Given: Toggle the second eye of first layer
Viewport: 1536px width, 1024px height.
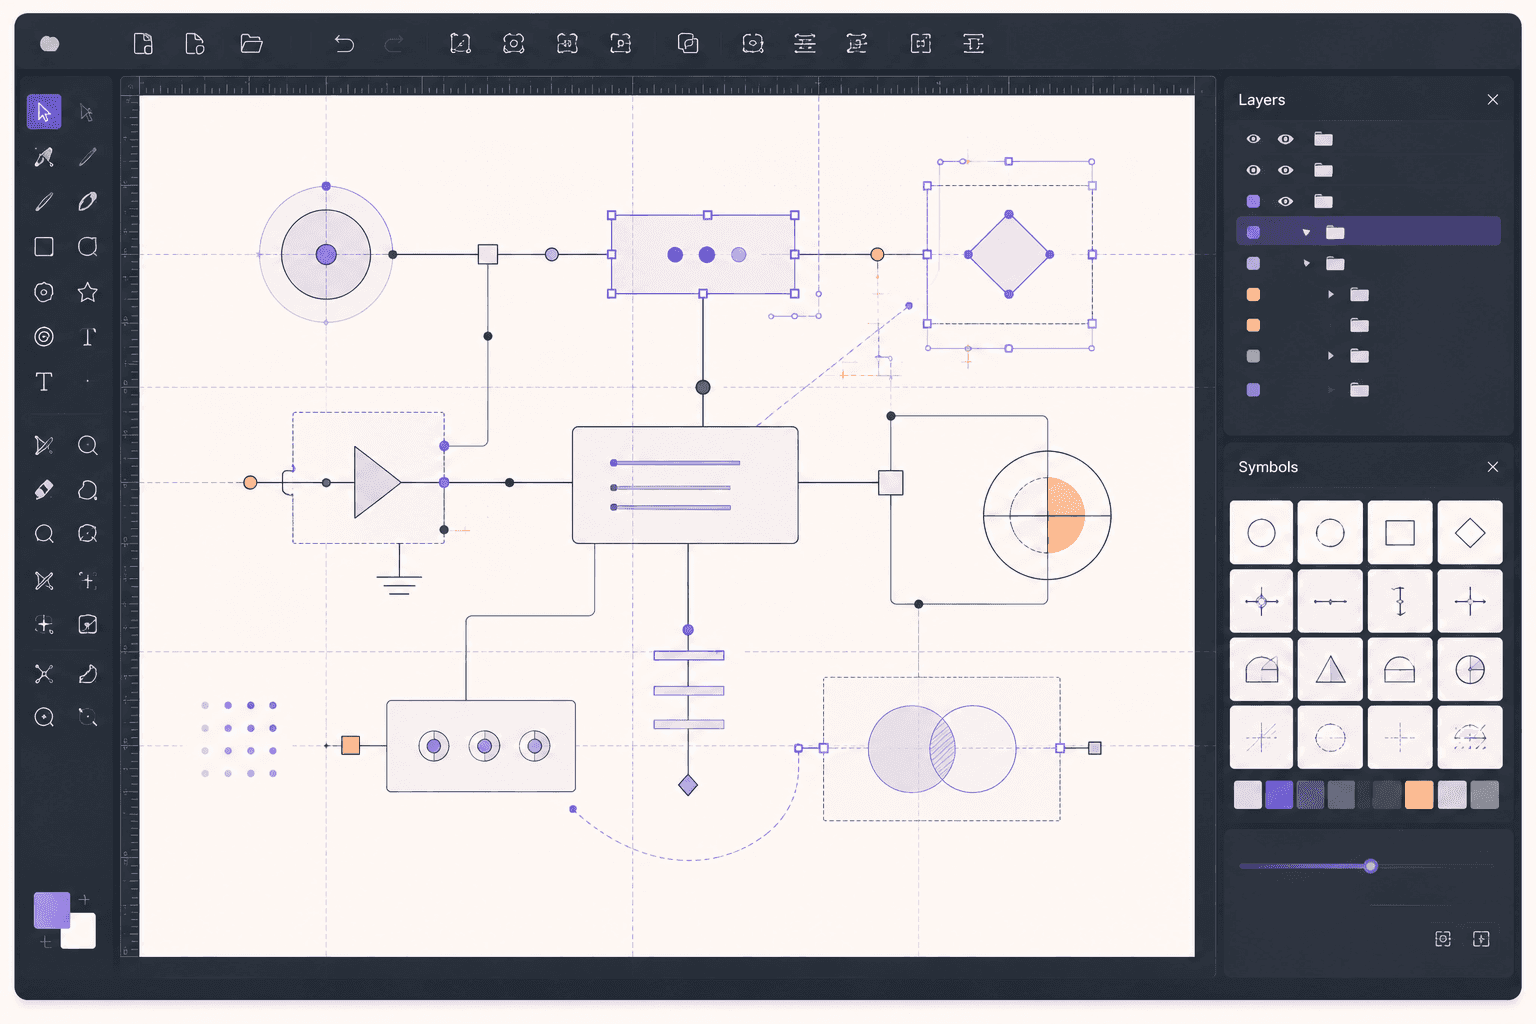Looking at the screenshot, I should point(1286,139).
